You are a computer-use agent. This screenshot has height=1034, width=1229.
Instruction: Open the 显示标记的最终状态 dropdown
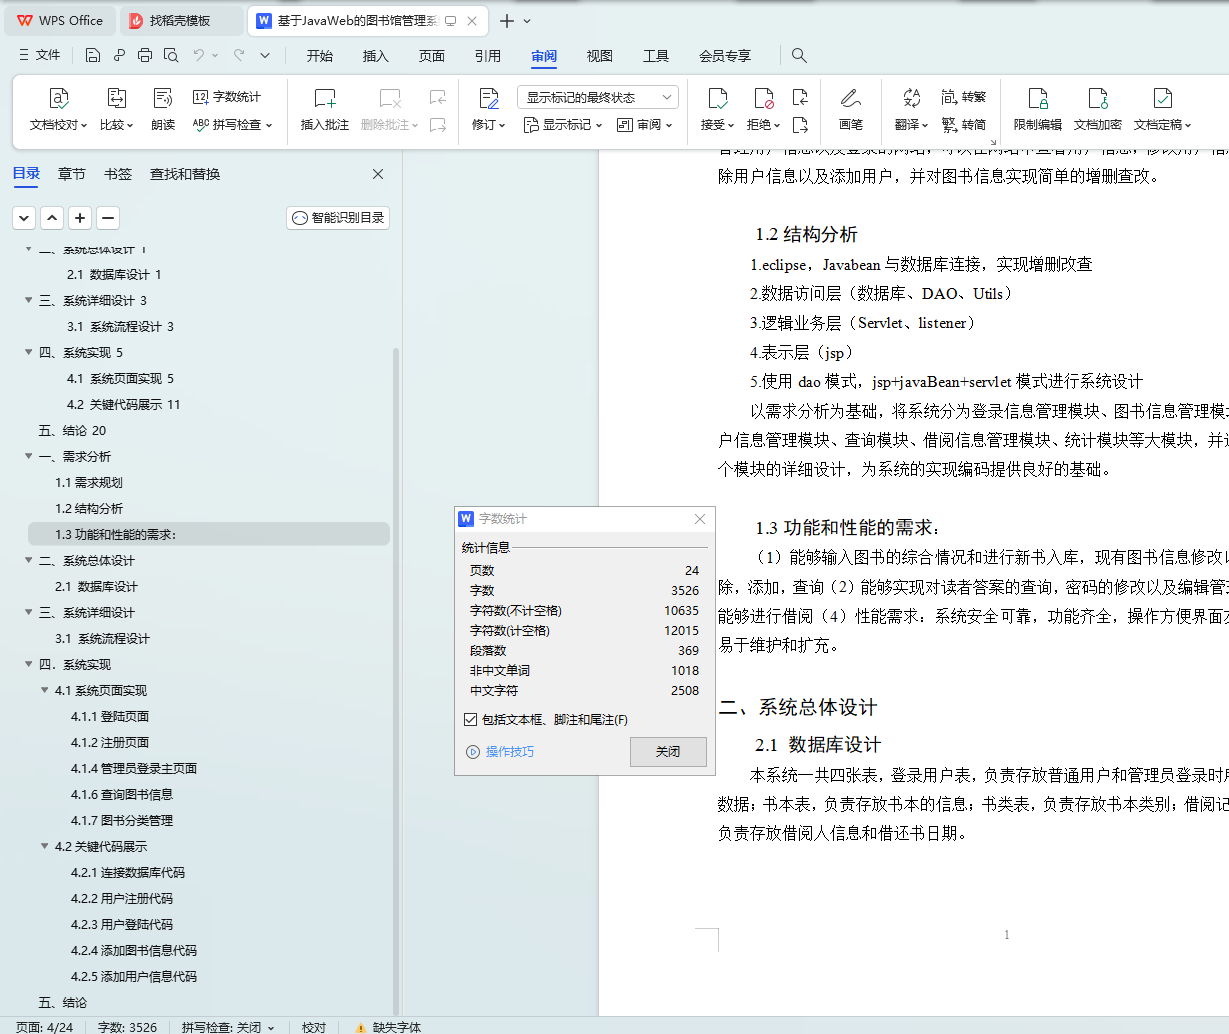tap(598, 97)
